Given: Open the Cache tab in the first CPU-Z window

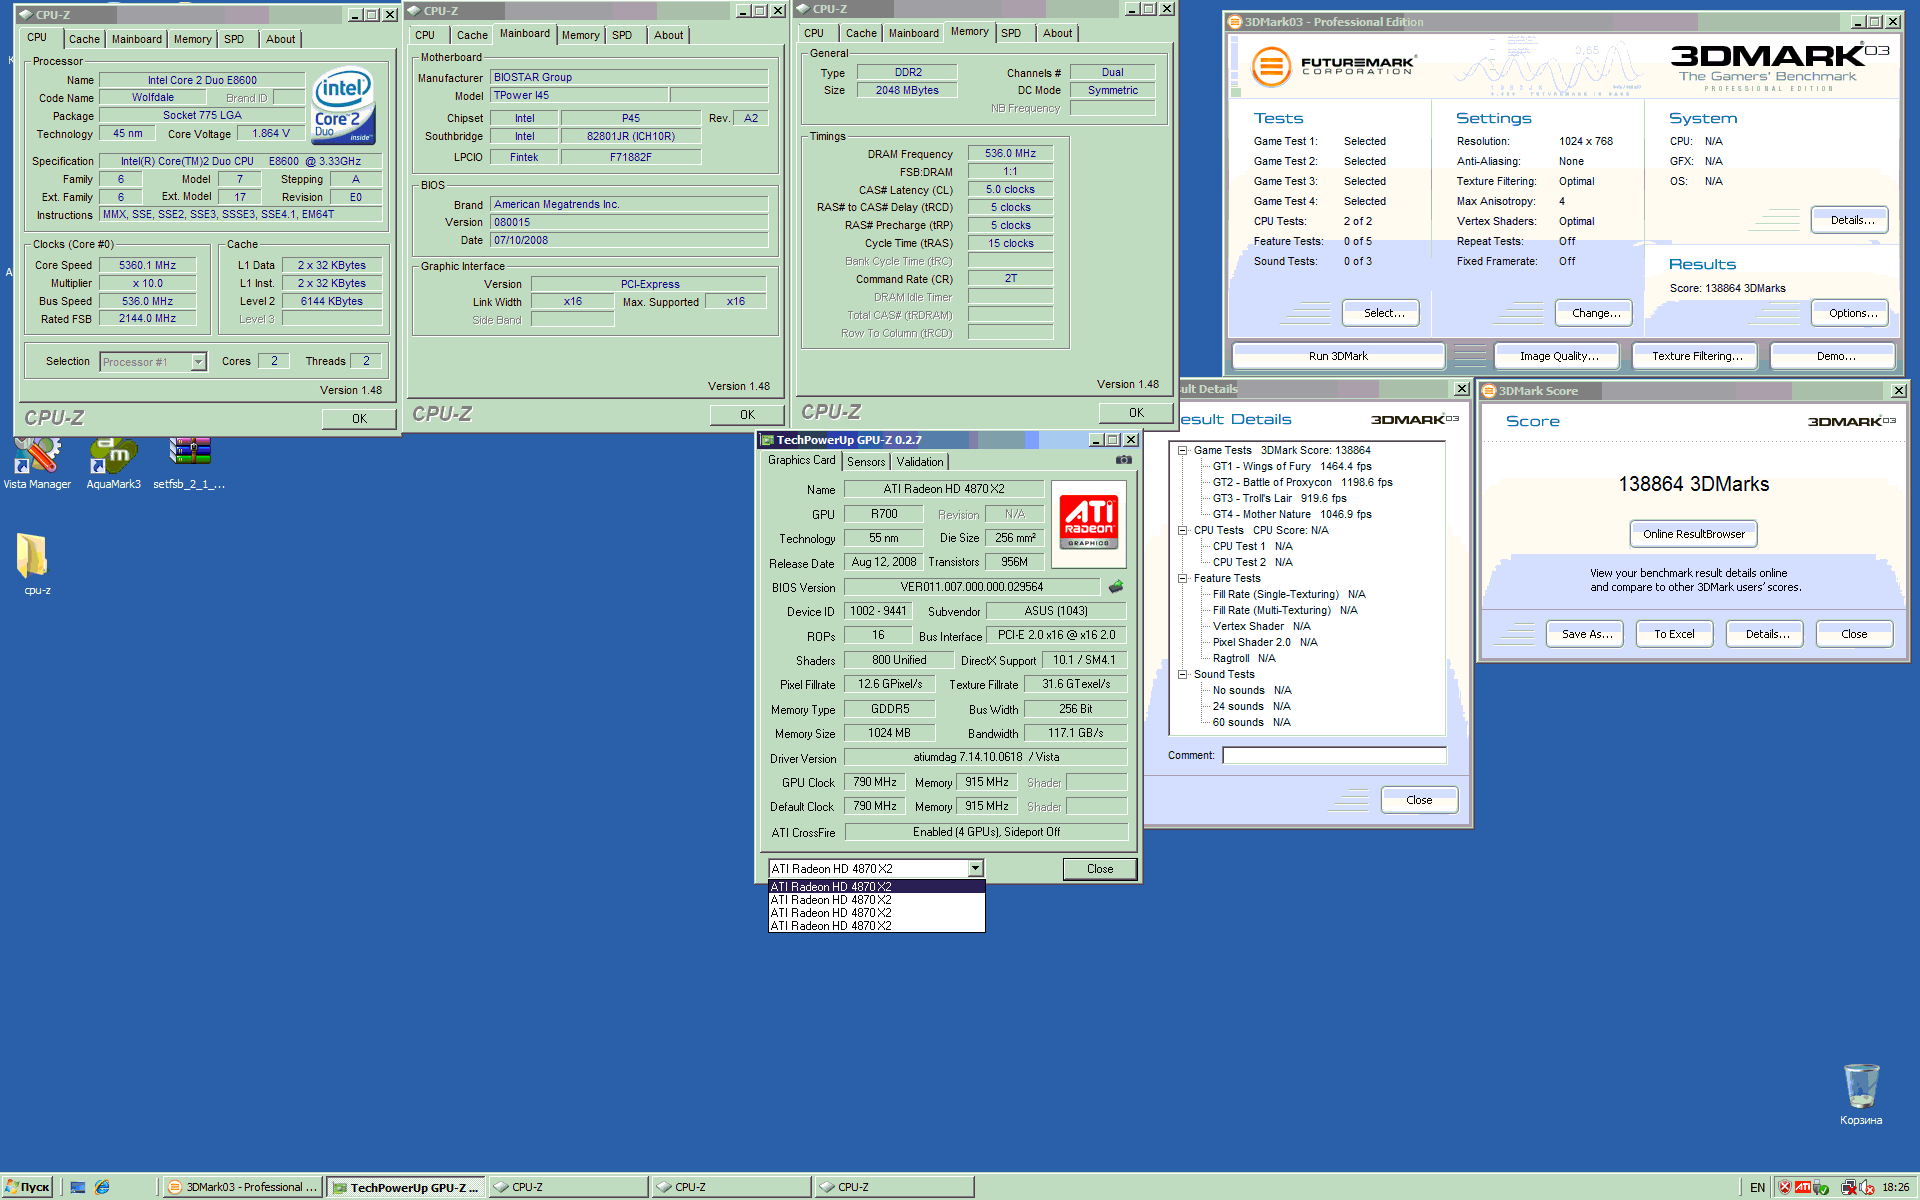Looking at the screenshot, I should [84, 40].
